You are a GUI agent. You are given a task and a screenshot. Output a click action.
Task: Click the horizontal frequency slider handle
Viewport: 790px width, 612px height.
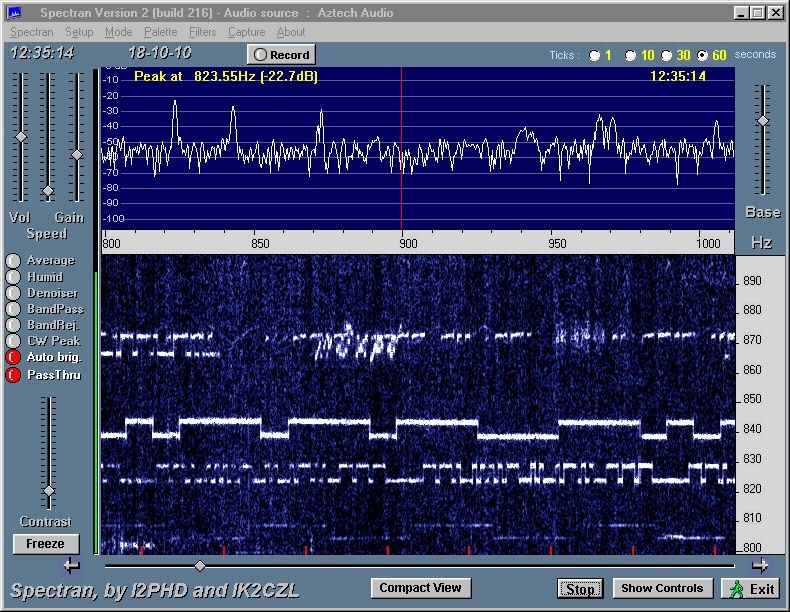200,566
